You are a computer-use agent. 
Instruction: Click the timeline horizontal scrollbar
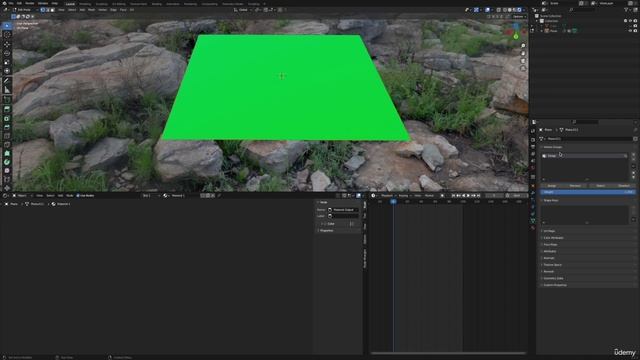click(448, 353)
